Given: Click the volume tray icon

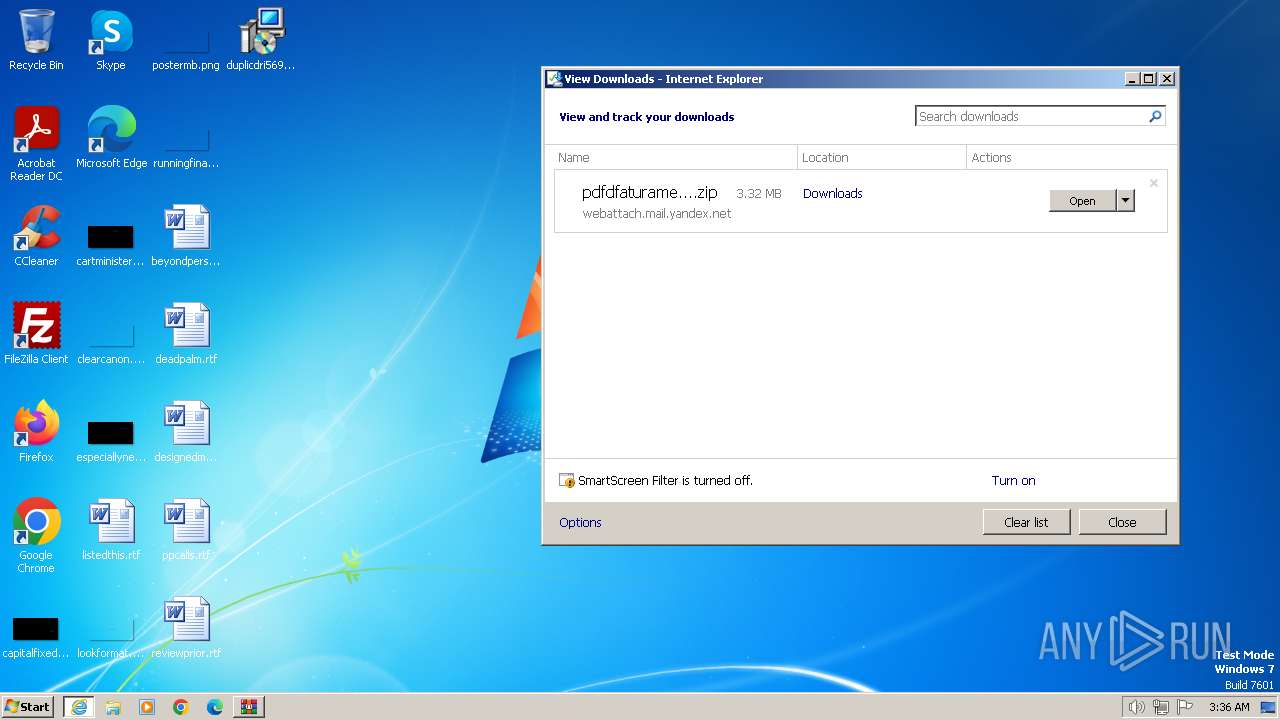Looking at the screenshot, I should [1136, 707].
